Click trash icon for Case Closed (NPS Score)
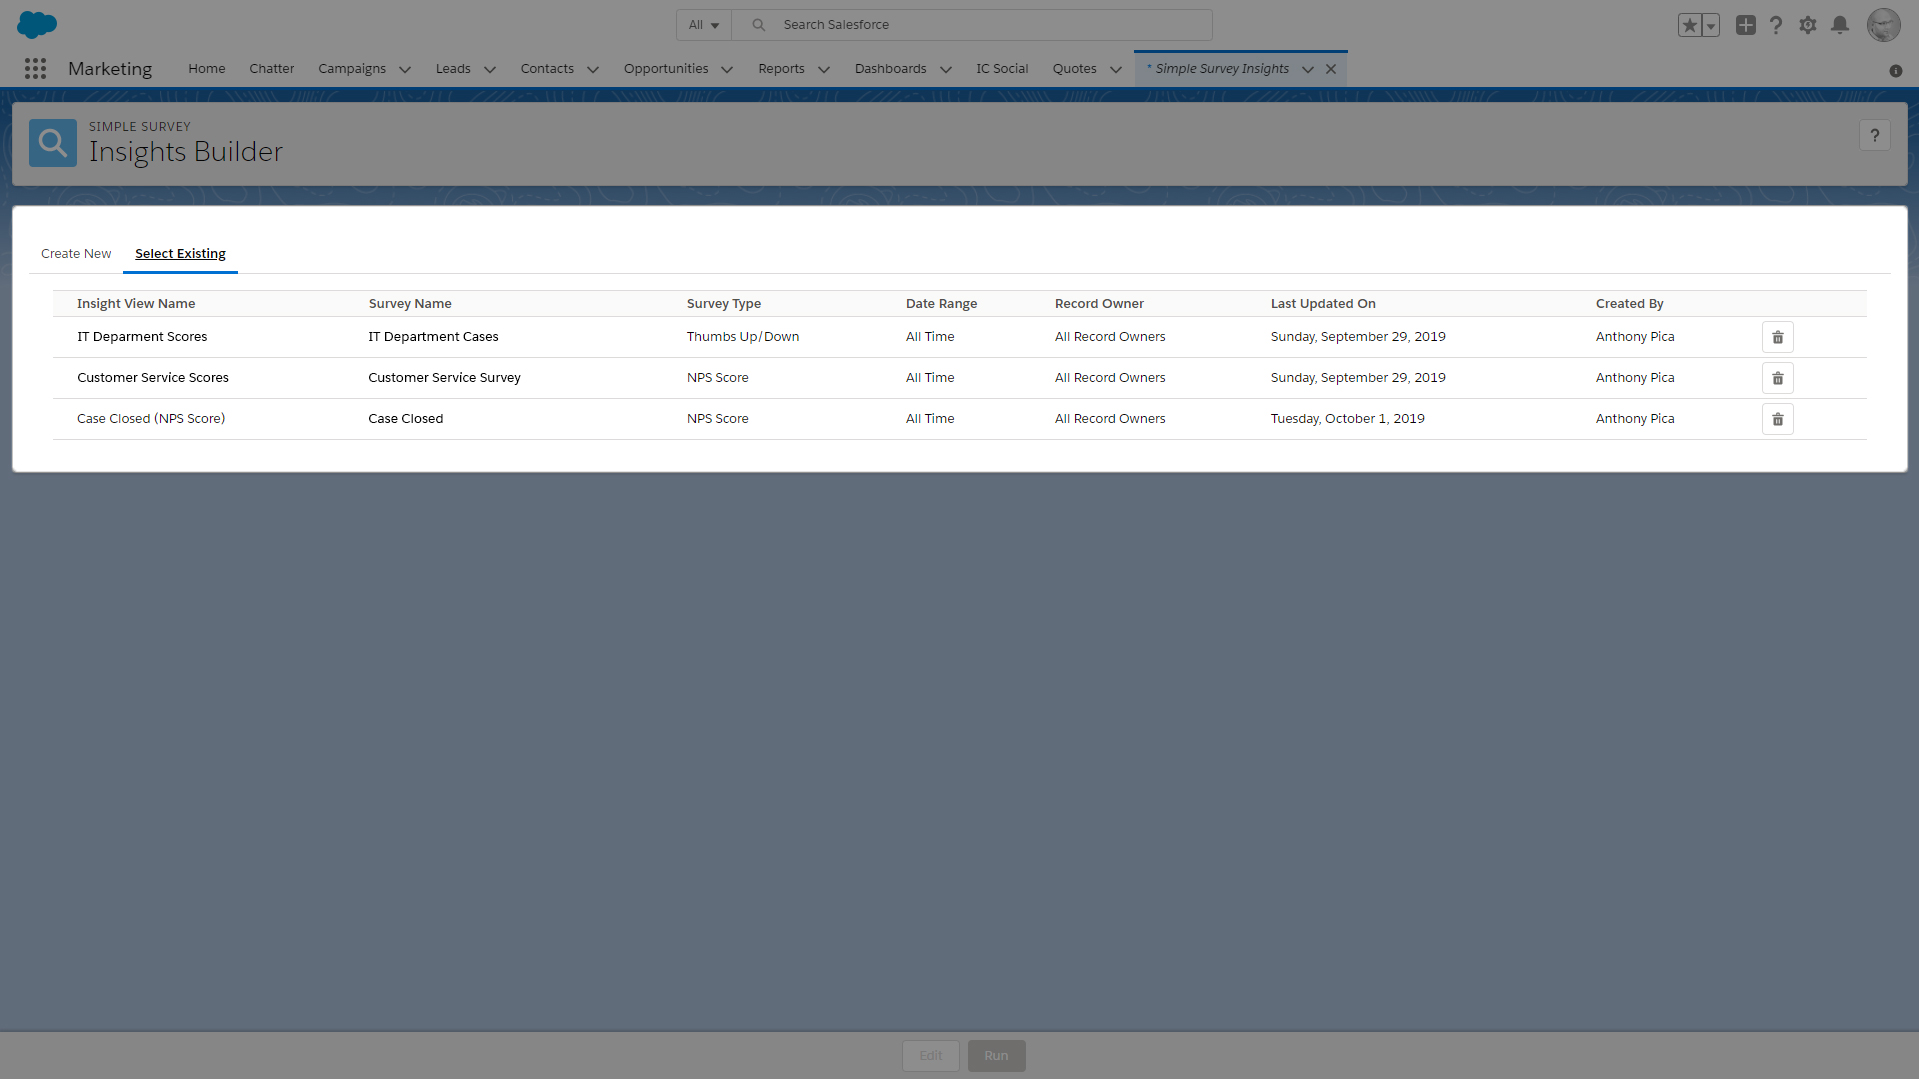1919x1079 pixels. click(1777, 419)
